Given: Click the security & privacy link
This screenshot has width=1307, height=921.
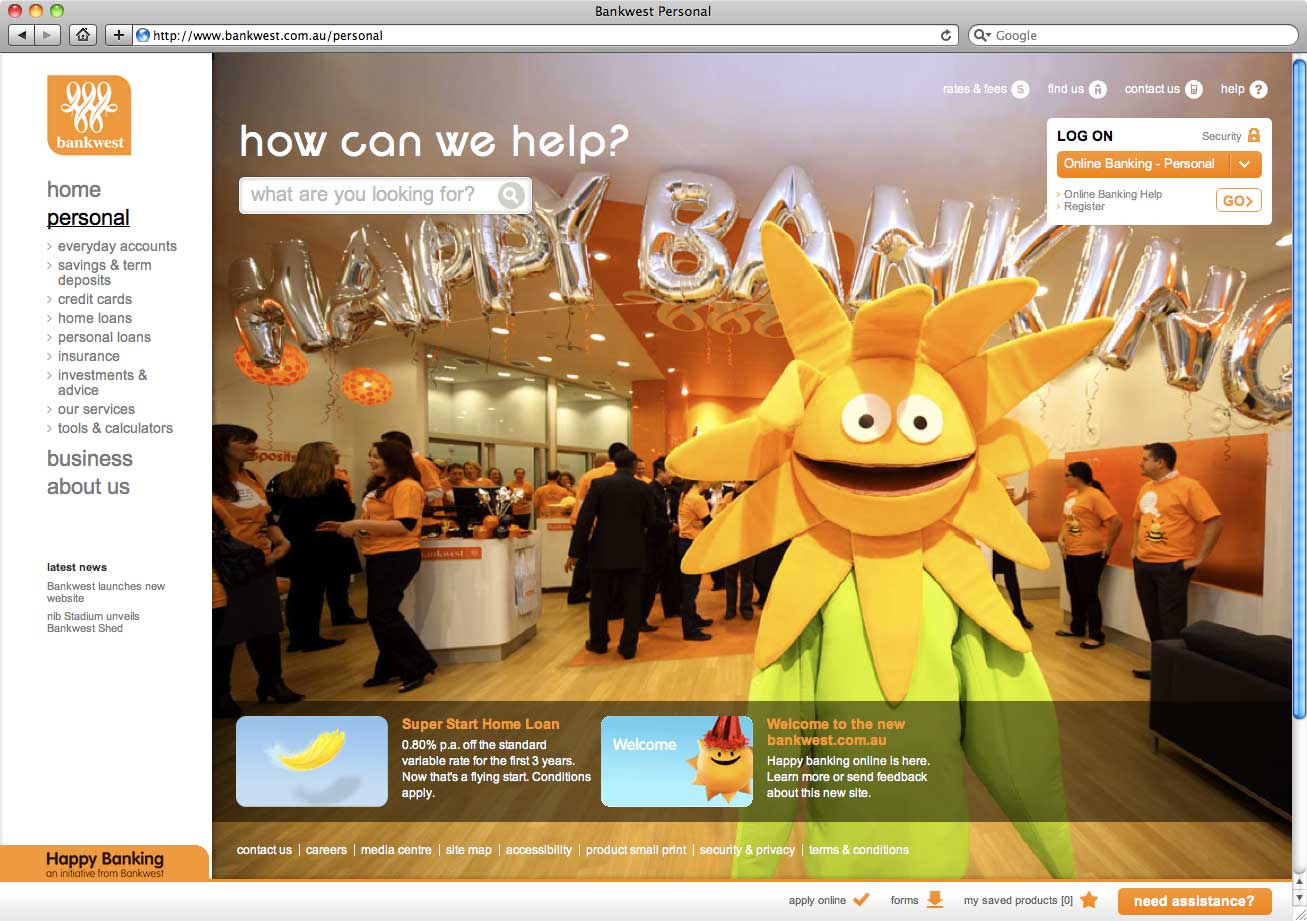Looking at the screenshot, I should tap(747, 850).
